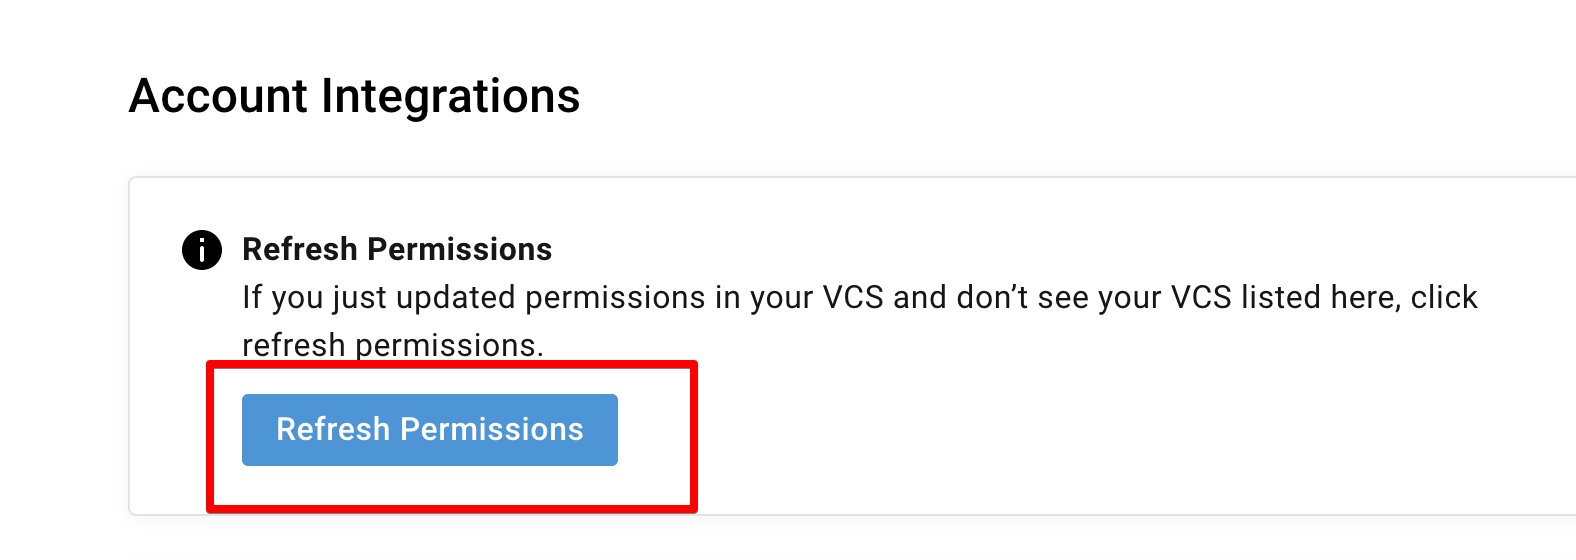
Task: Click the word 'Refresh' in the bold title
Action: click(x=300, y=249)
